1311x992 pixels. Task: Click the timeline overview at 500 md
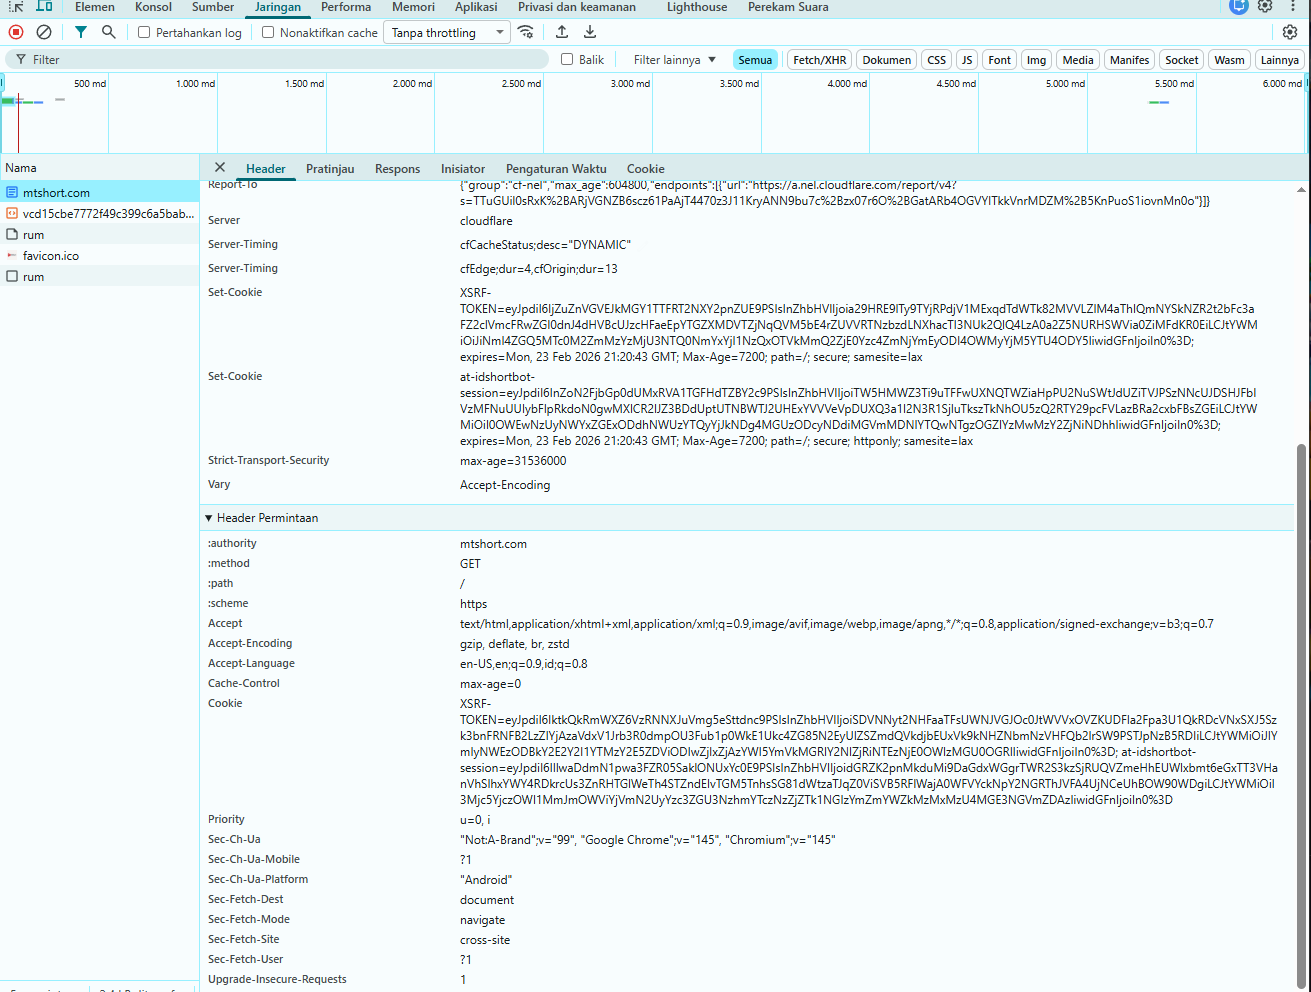(x=89, y=83)
